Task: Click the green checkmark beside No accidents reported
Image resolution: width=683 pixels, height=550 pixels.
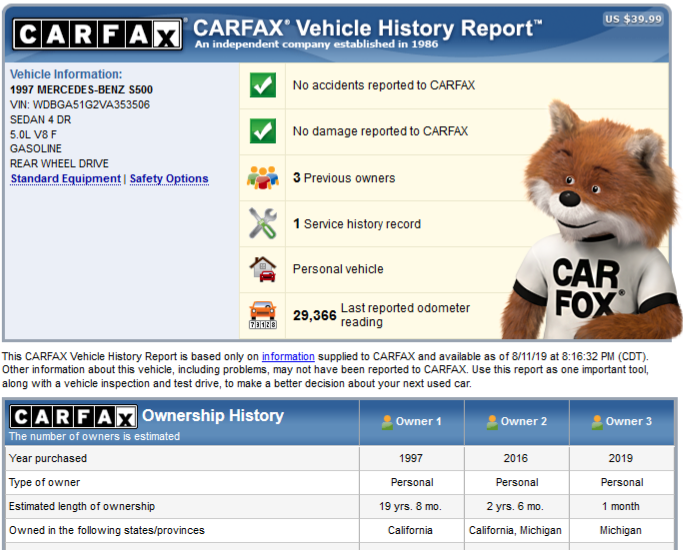Action: [x=263, y=85]
